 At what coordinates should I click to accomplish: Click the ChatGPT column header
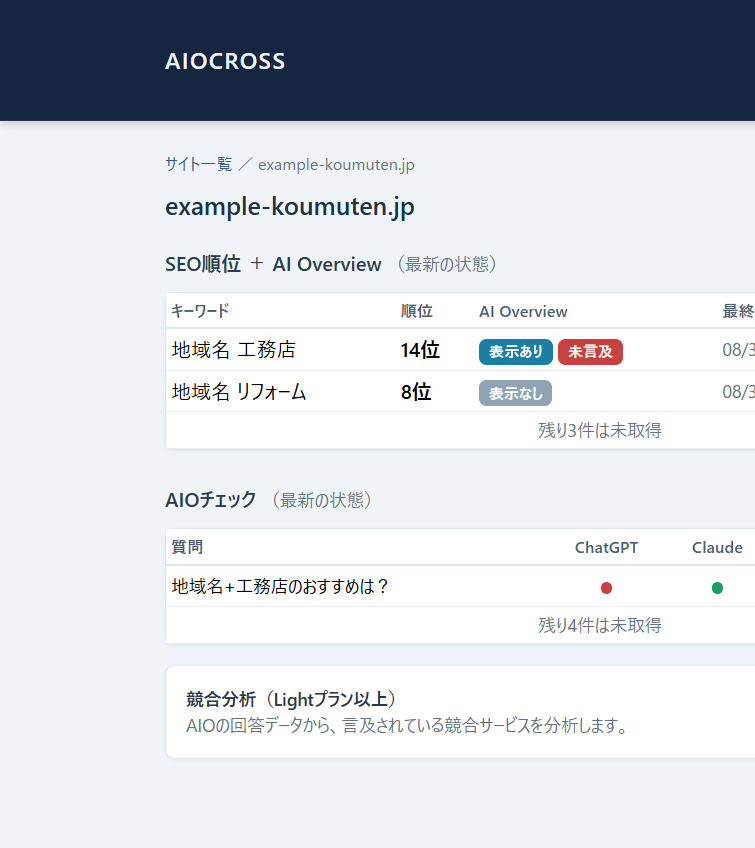click(606, 547)
